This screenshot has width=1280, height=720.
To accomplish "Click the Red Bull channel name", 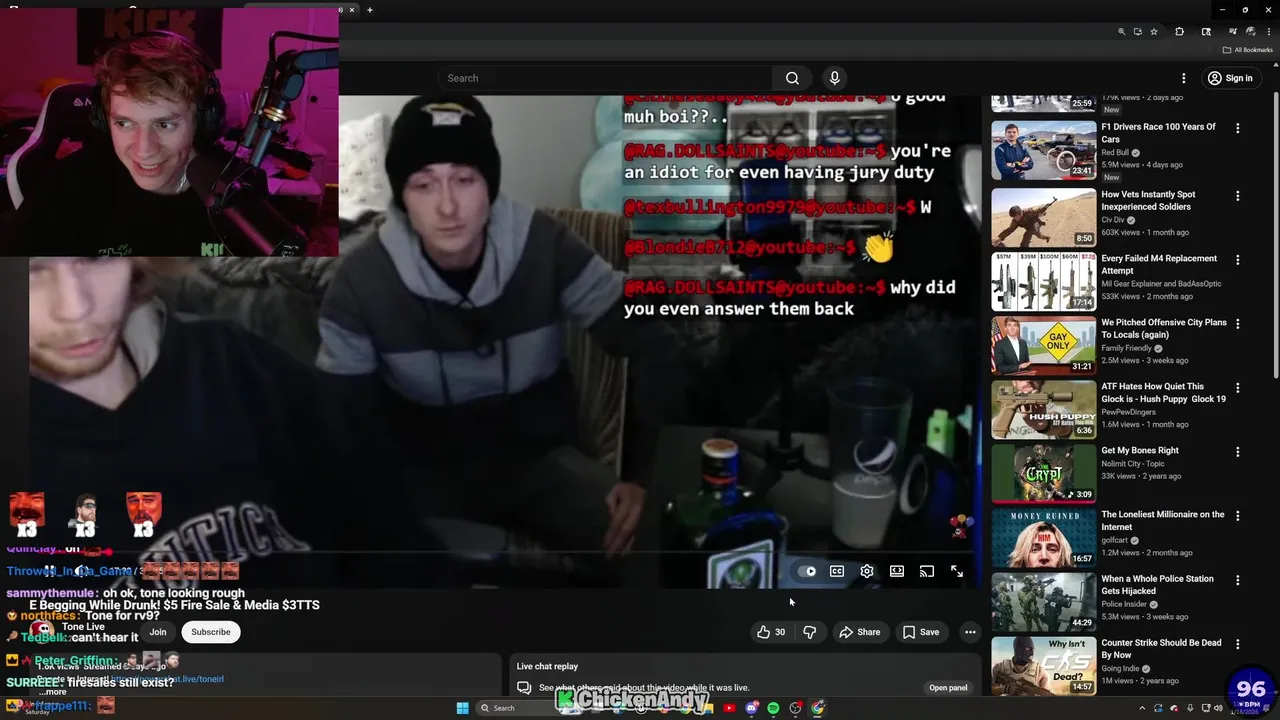I will (1115, 153).
